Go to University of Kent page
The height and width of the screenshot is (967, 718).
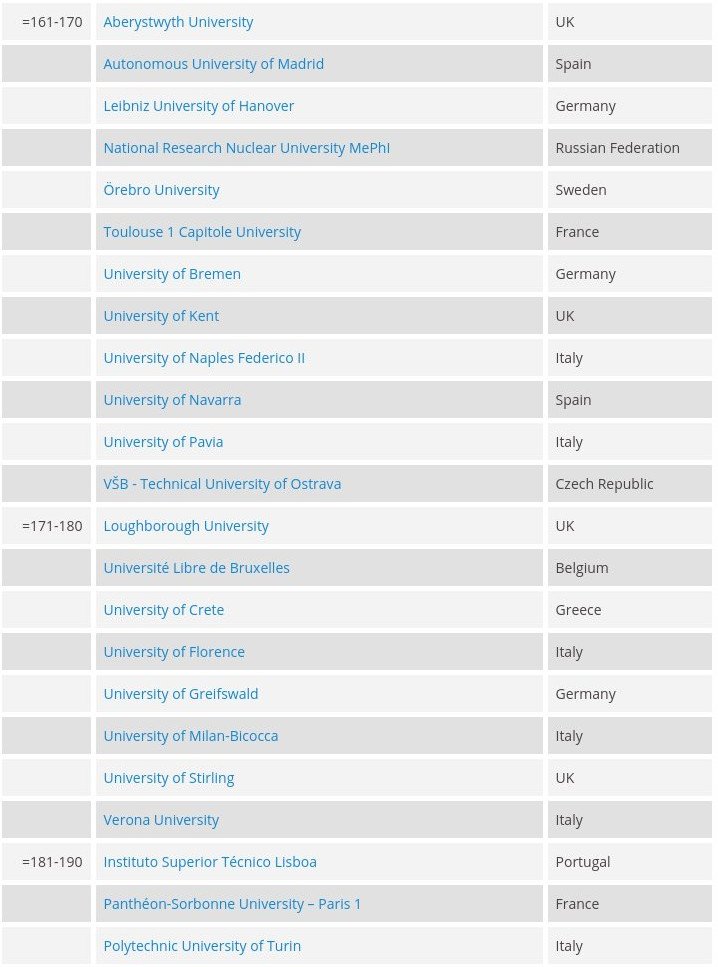point(161,316)
